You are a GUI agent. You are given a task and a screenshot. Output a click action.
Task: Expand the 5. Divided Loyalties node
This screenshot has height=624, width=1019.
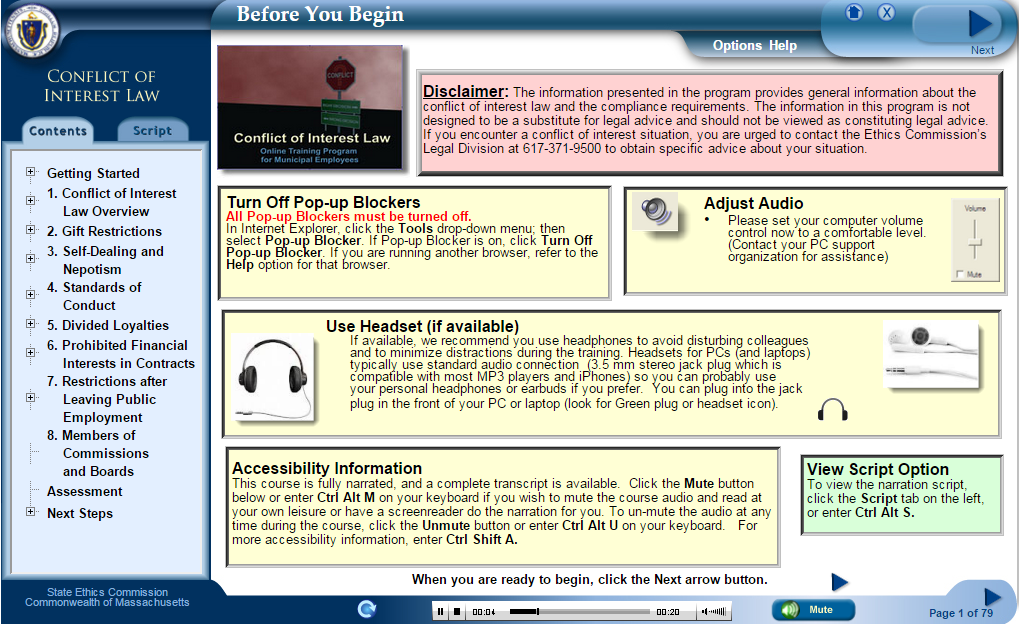(x=31, y=323)
